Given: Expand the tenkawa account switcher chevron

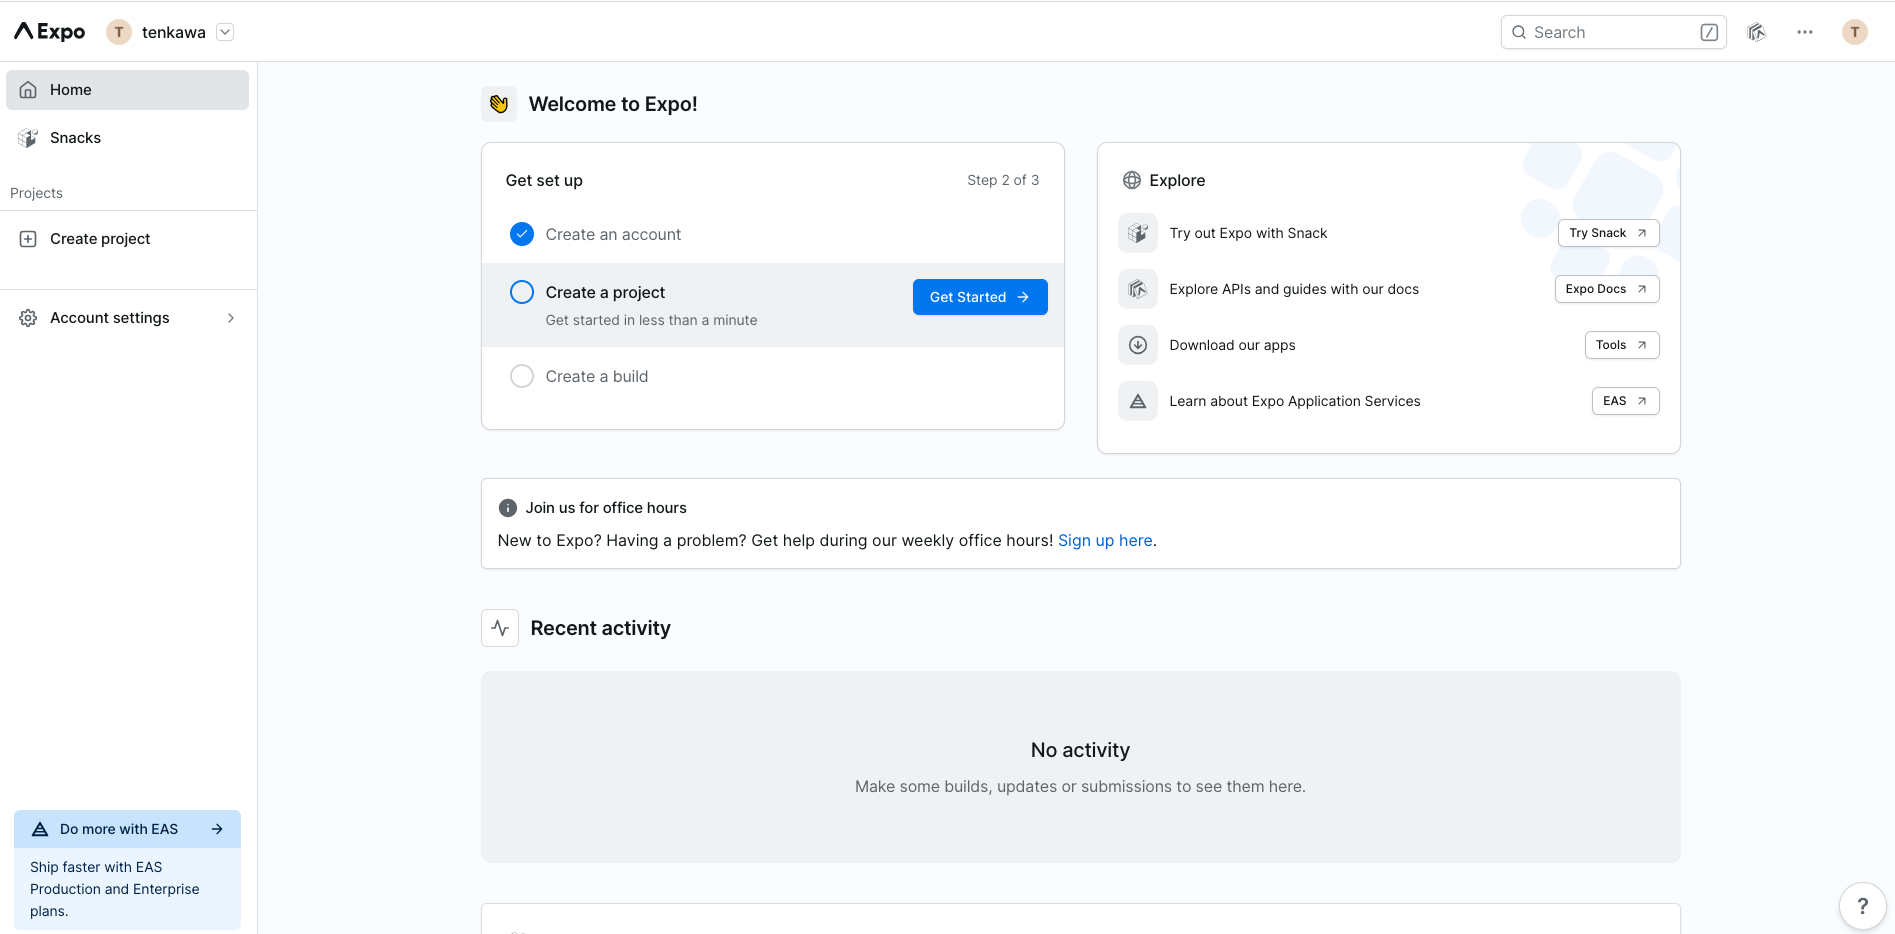Looking at the screenshot, I should point(225,31).
